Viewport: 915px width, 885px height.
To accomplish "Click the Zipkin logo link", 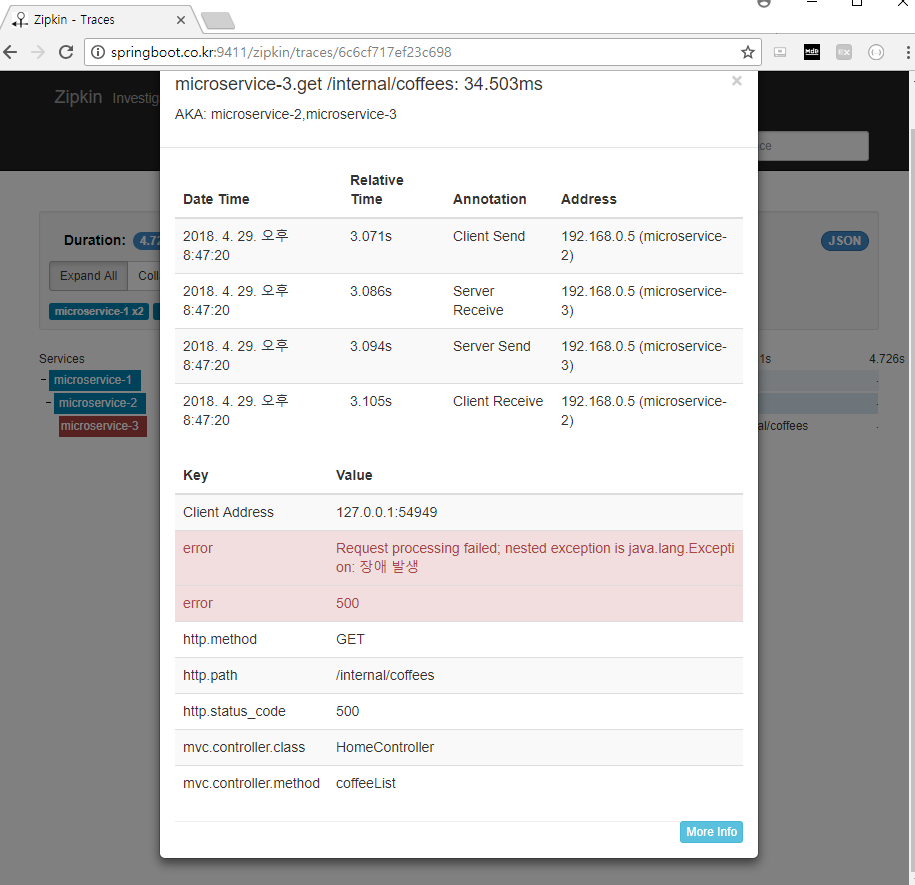I will pyautogui.click(x=78, y=97).
